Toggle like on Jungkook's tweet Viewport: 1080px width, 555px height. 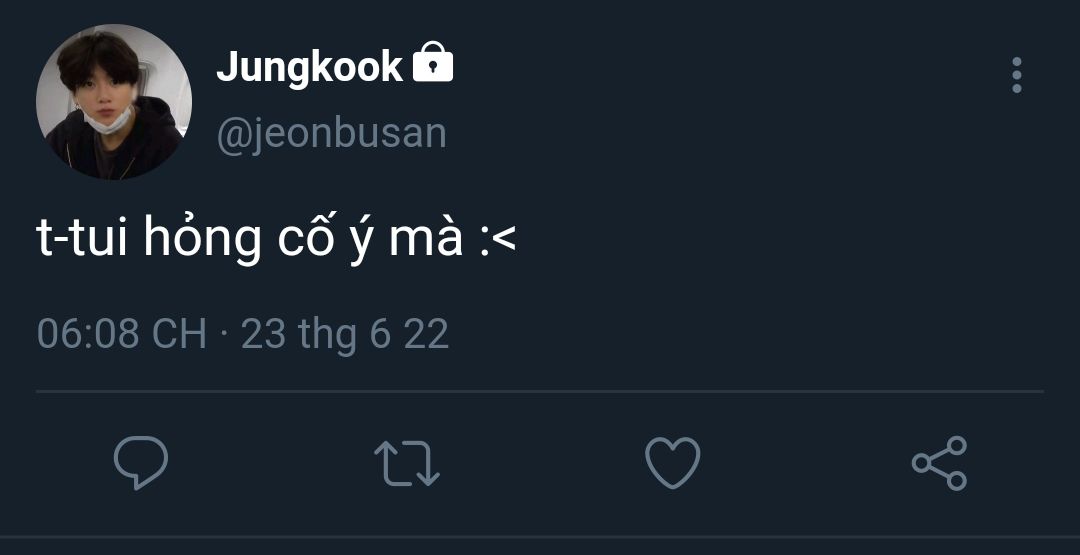672,463
